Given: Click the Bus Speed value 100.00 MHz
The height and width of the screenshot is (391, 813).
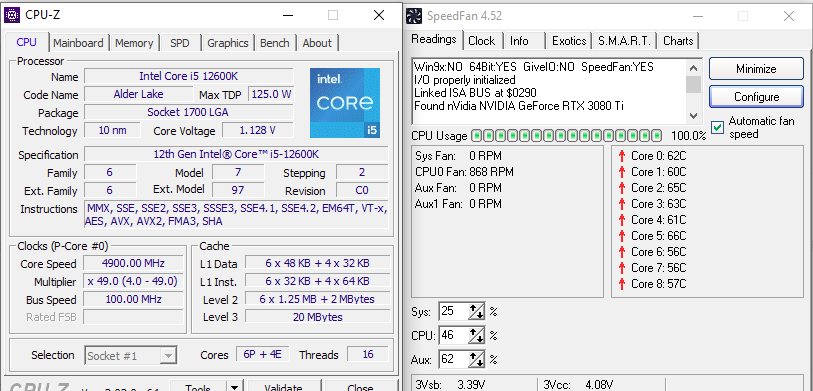Looking at the screenshot, I should tap(133, 299).
